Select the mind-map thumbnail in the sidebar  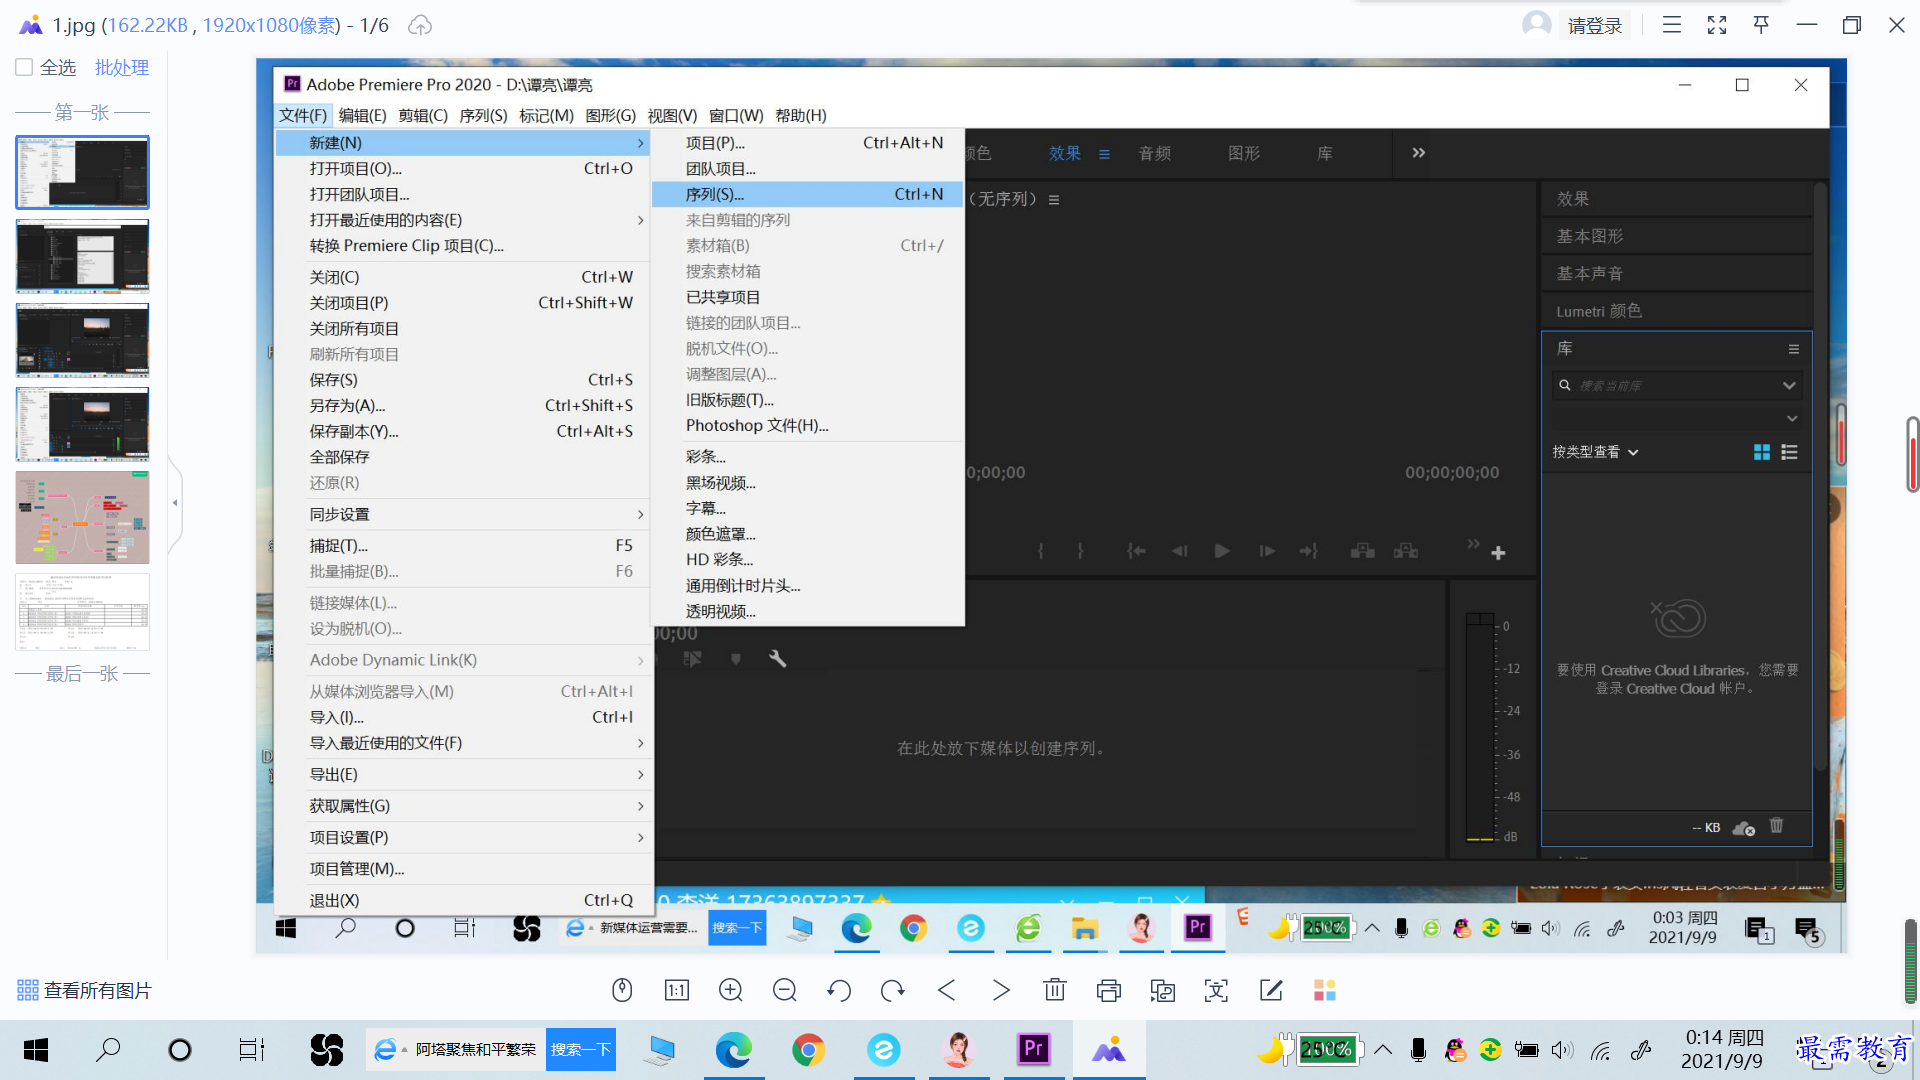pyautogui.click(x=82, y=518)
